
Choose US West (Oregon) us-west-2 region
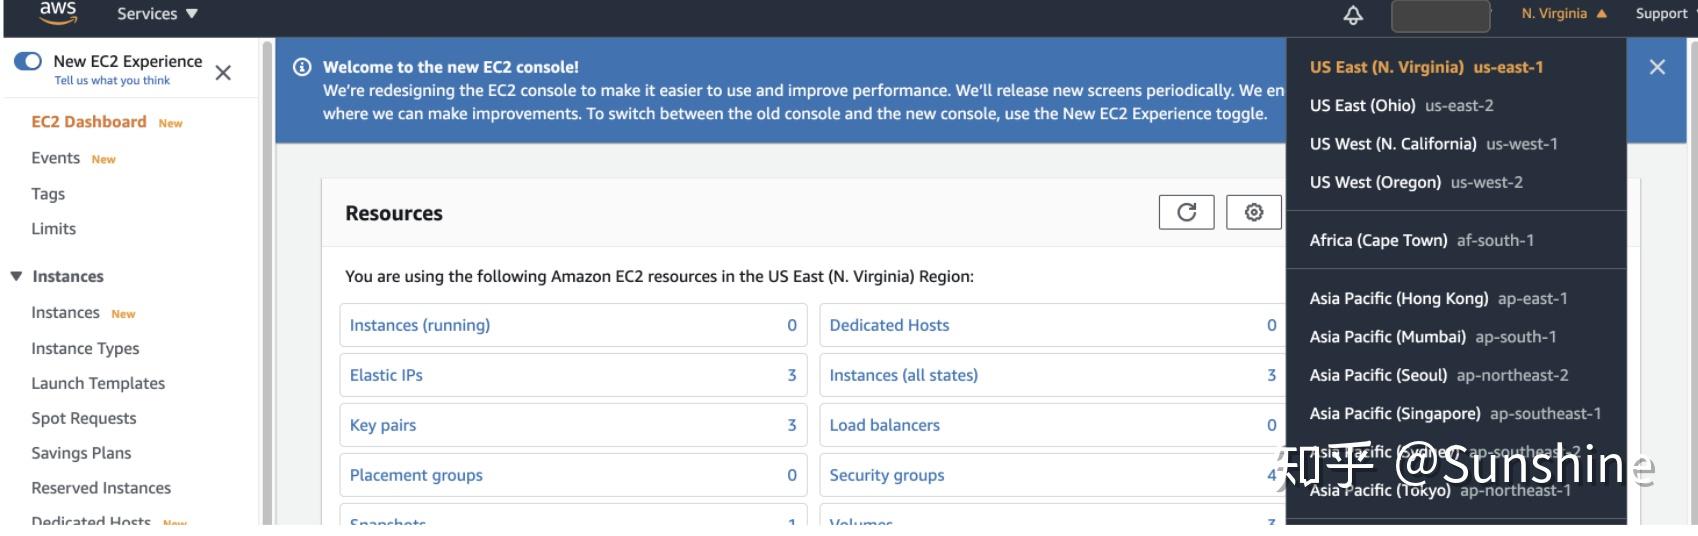tap(1416, 182)
